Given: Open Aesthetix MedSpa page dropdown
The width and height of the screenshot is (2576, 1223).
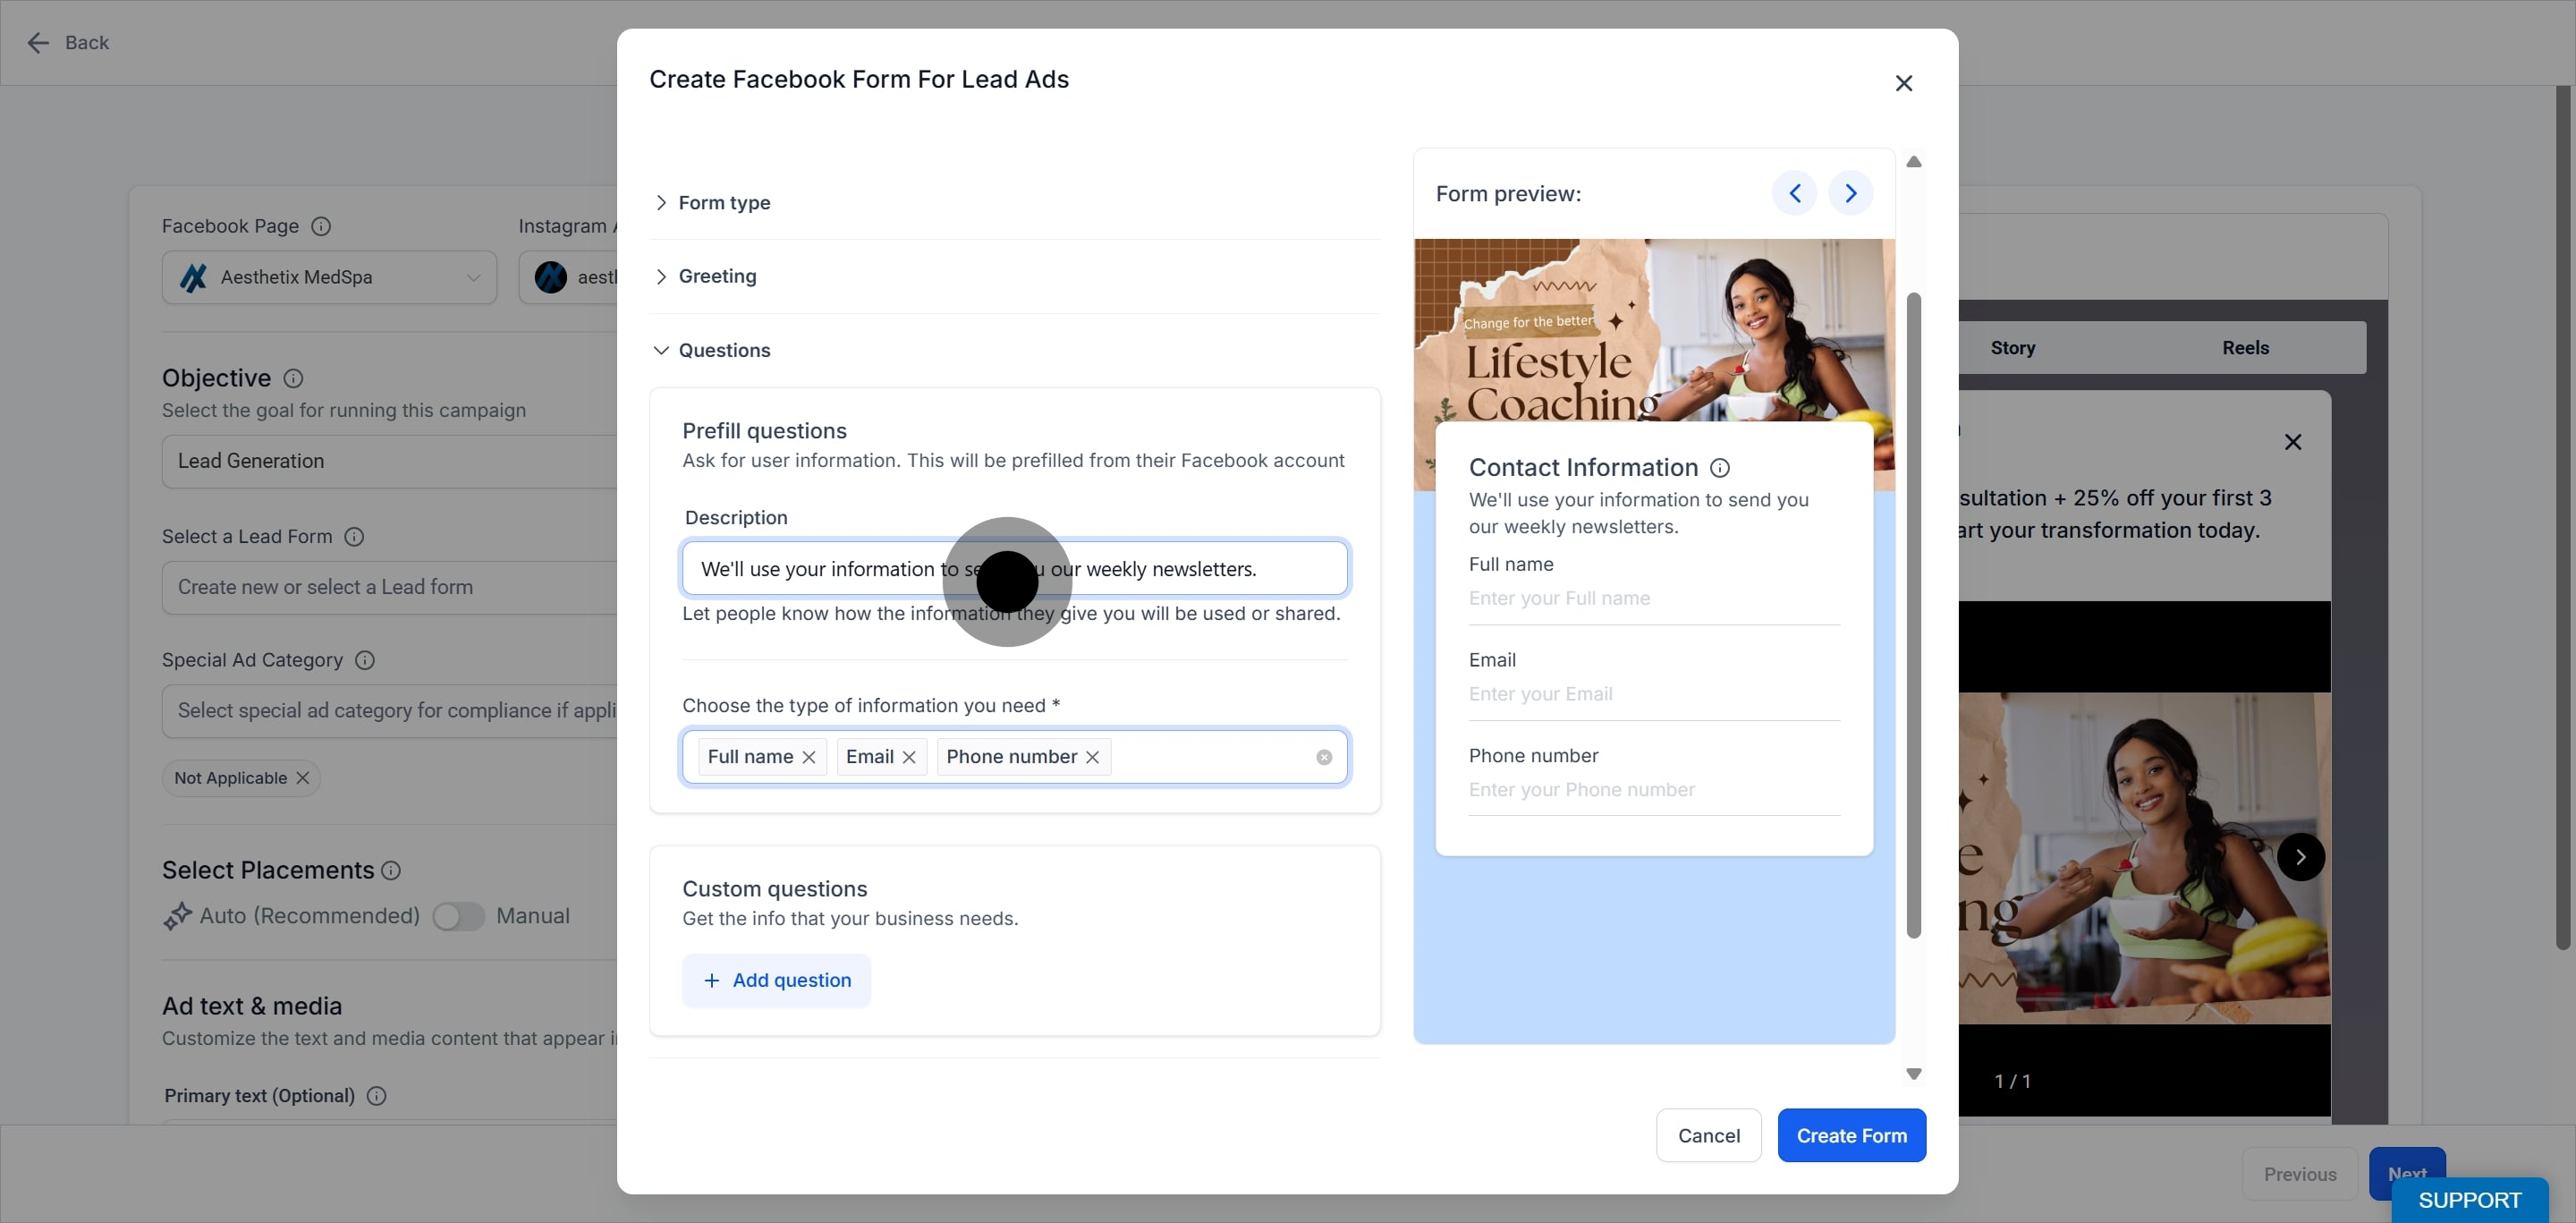Looking at the screenshot, I should [x=329, y=277].
